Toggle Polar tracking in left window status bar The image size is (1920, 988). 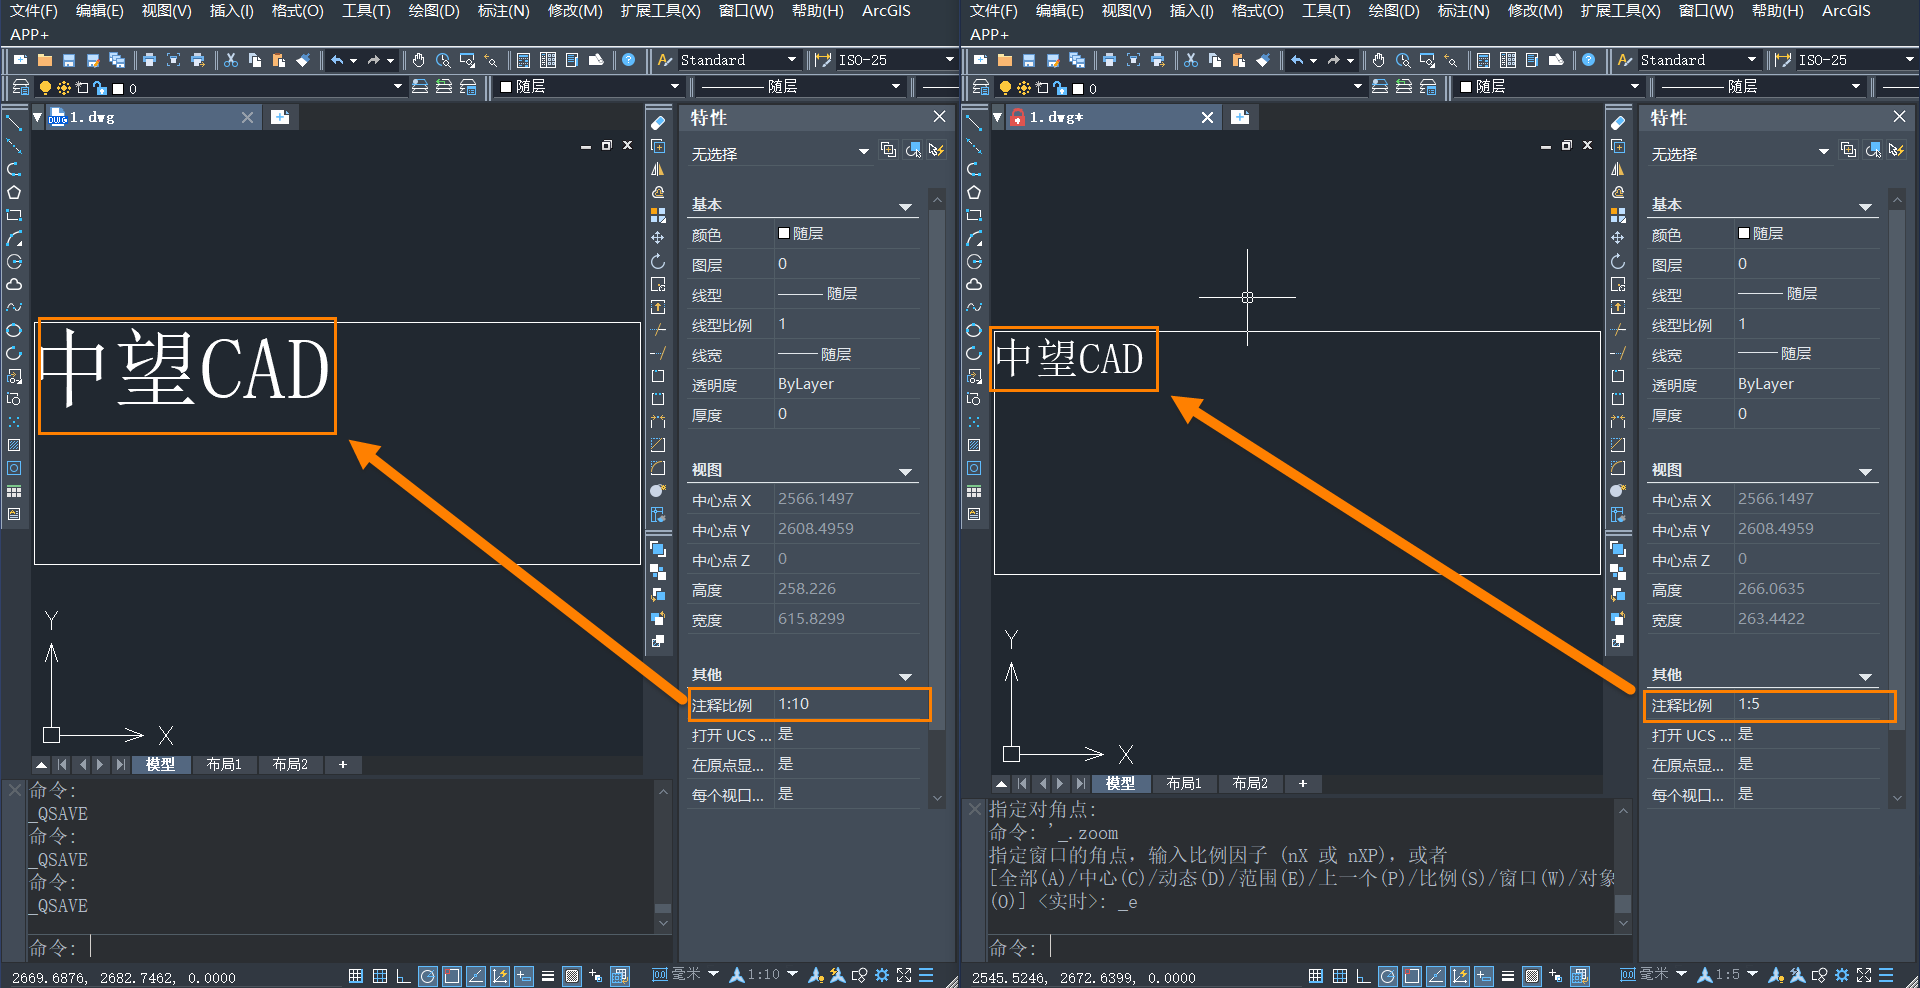[x=427, y=976]
